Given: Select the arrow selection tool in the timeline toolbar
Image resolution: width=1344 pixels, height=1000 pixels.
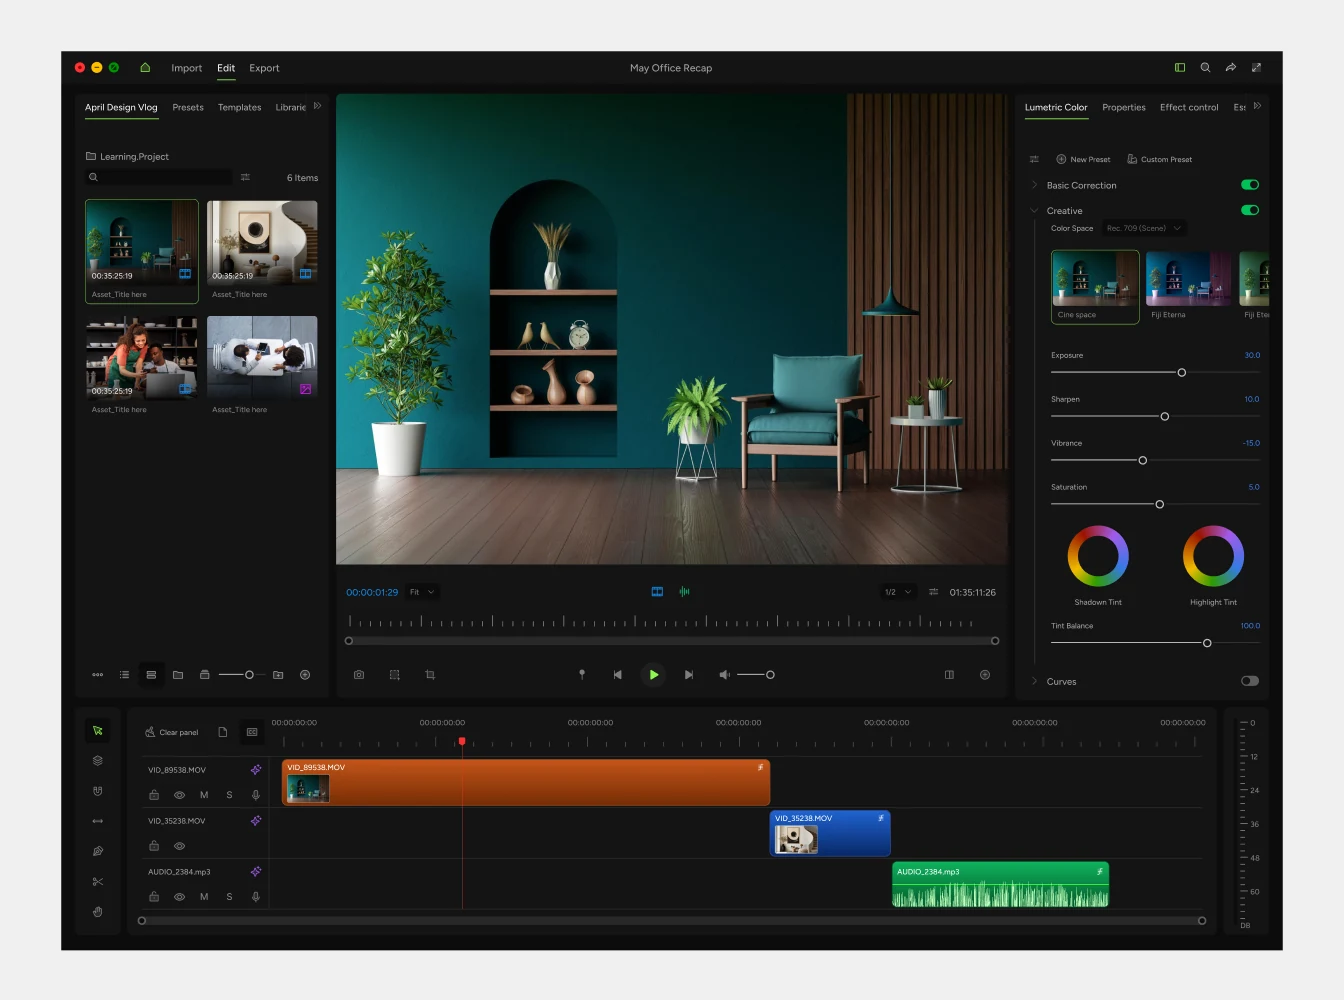Looking at the screenshot, I should (98, 731).
